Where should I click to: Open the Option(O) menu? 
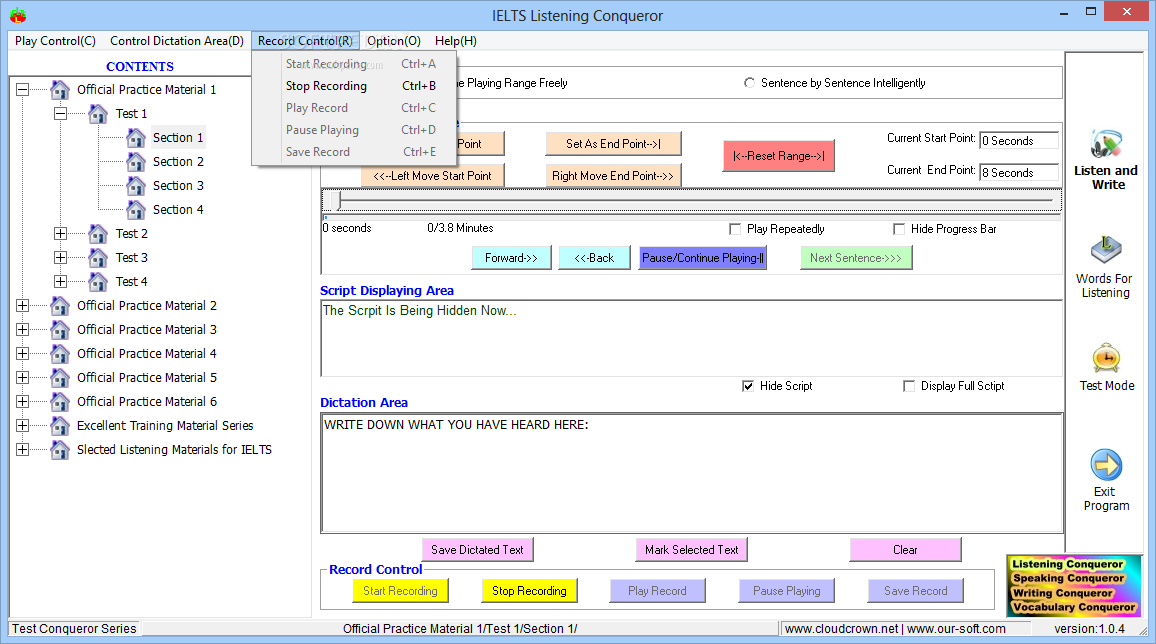(x=394, y=41)
